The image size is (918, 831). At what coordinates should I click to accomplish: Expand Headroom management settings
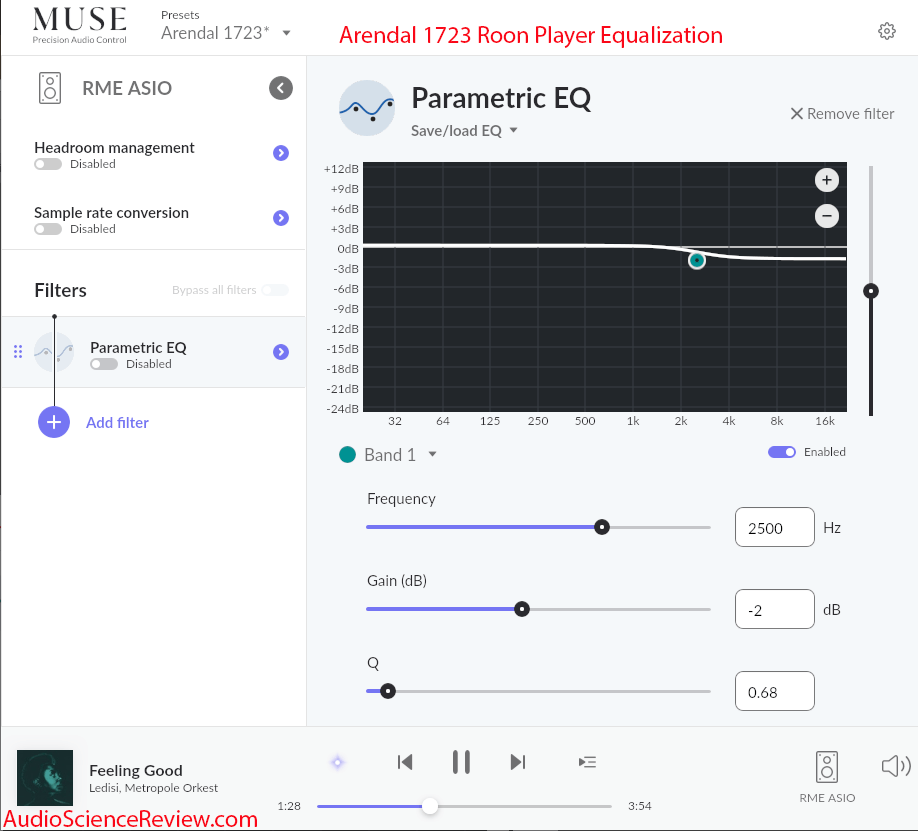coord(281,153)
